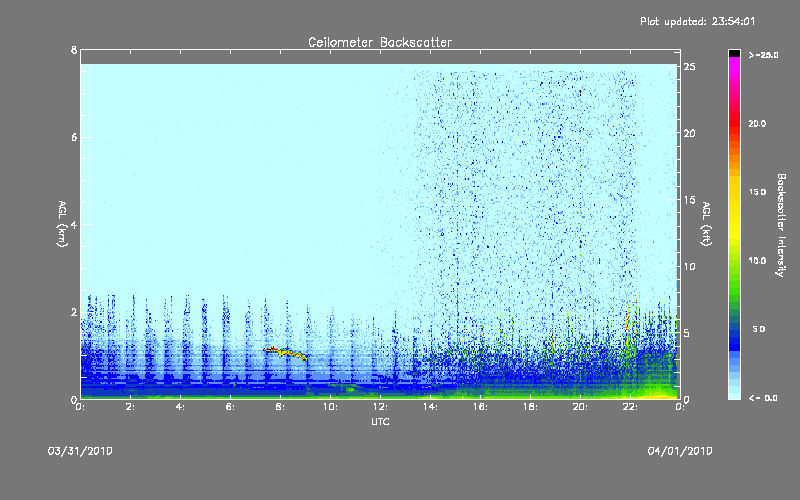Viewport: 800px width, 500px height.
Task: Click the "16:" UTC hour tick
Action: tap(480, 407)
